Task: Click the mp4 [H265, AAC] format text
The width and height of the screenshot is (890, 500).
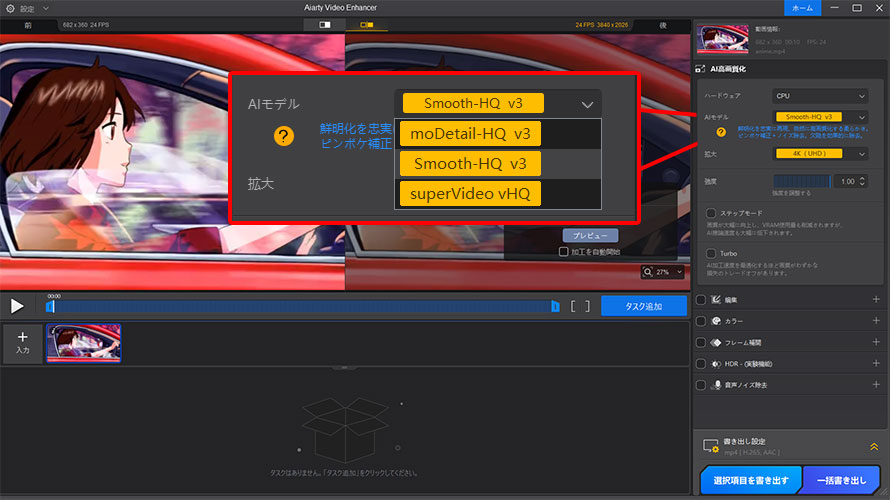Action: (x=752, y=452)
